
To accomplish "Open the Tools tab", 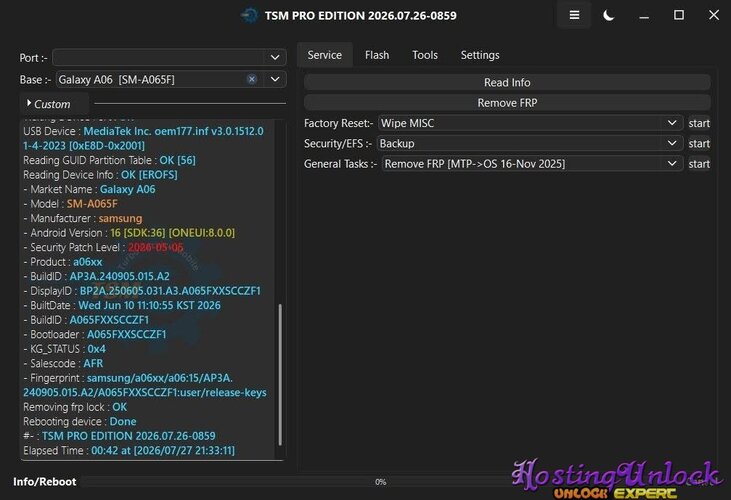I will [x=425, y=55].
